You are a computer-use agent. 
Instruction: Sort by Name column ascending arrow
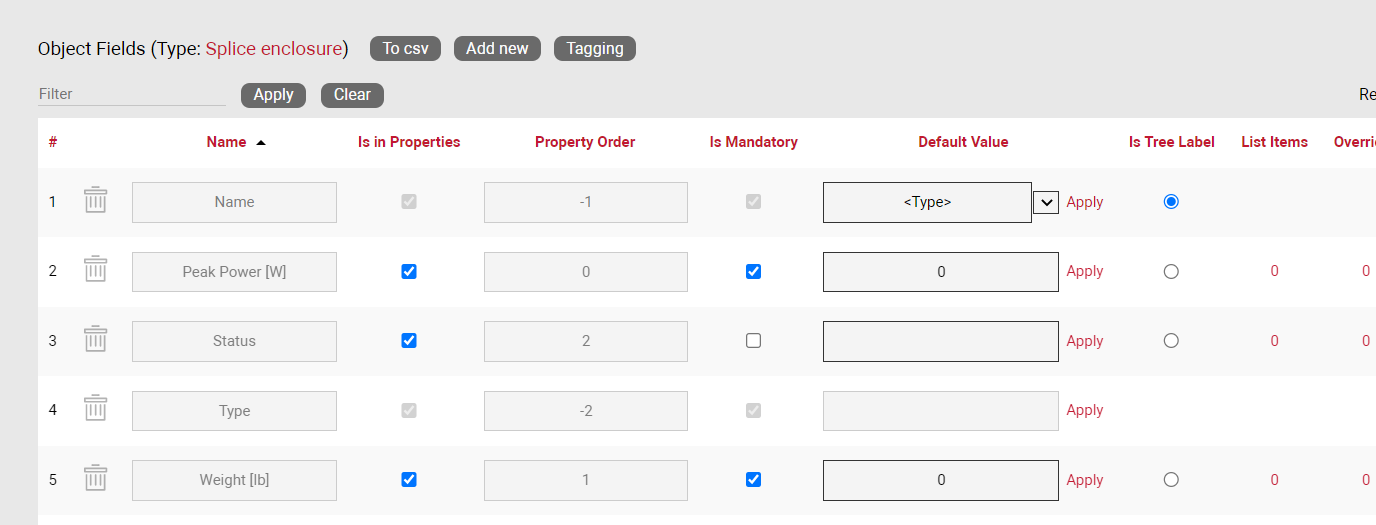click(261, 143)
